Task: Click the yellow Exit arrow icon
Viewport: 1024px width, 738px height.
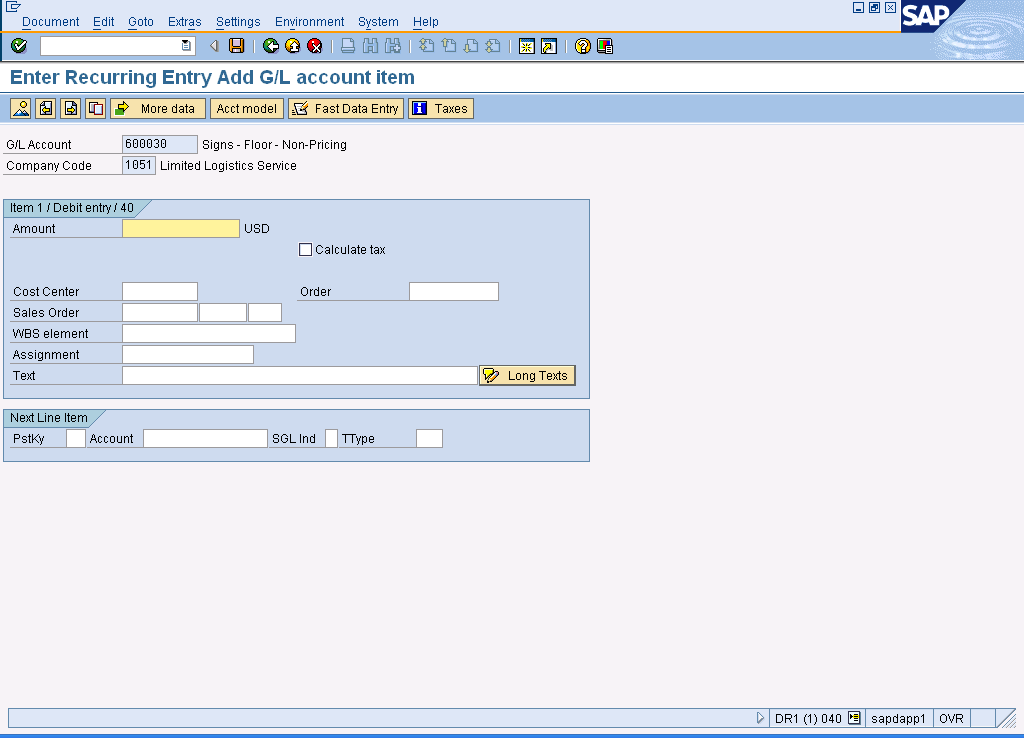Action: [x=293, y=46]
